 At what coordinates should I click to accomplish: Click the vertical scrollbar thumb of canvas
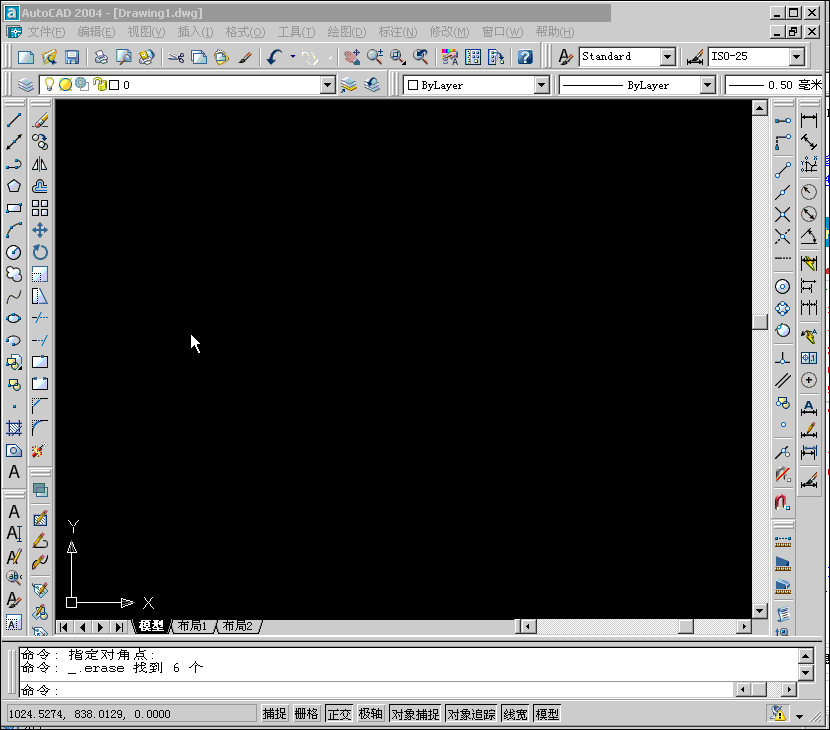coord(760,322)
